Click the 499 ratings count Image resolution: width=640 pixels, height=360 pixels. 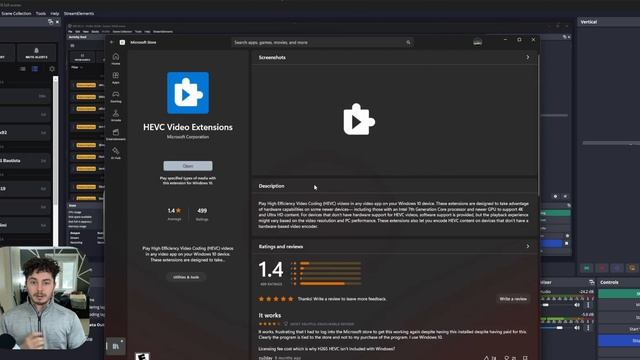[x=202, y=211]
